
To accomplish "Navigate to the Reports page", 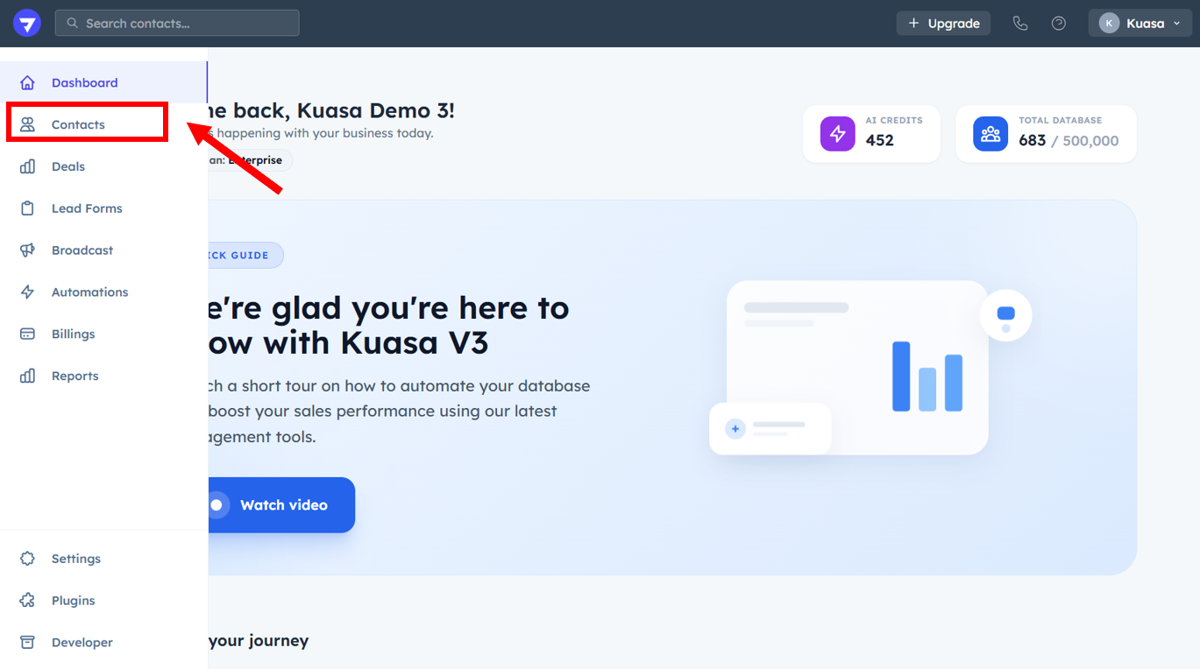I will (x=75, y=376).
